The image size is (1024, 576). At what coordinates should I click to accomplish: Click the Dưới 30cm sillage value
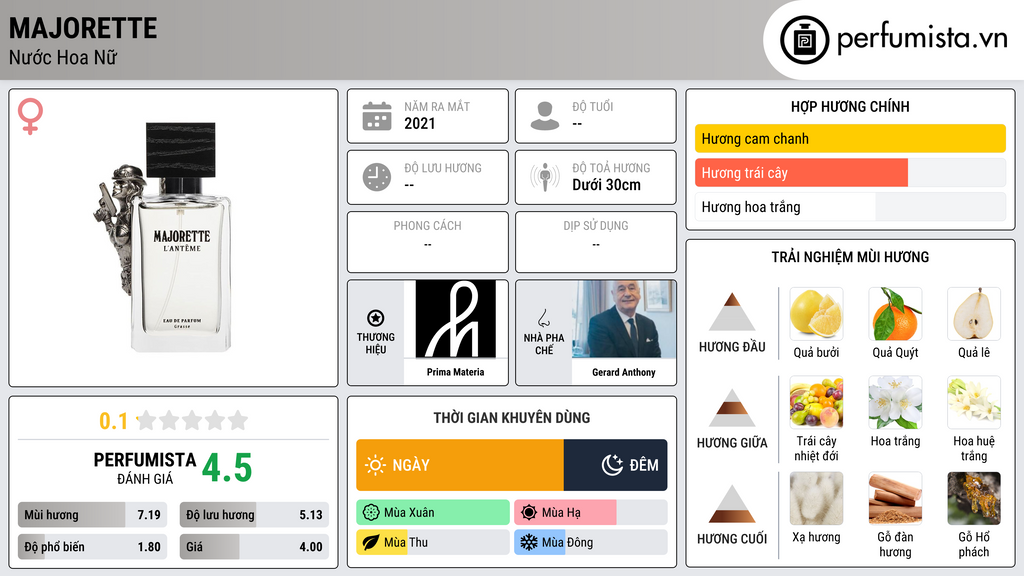(606, 185)
